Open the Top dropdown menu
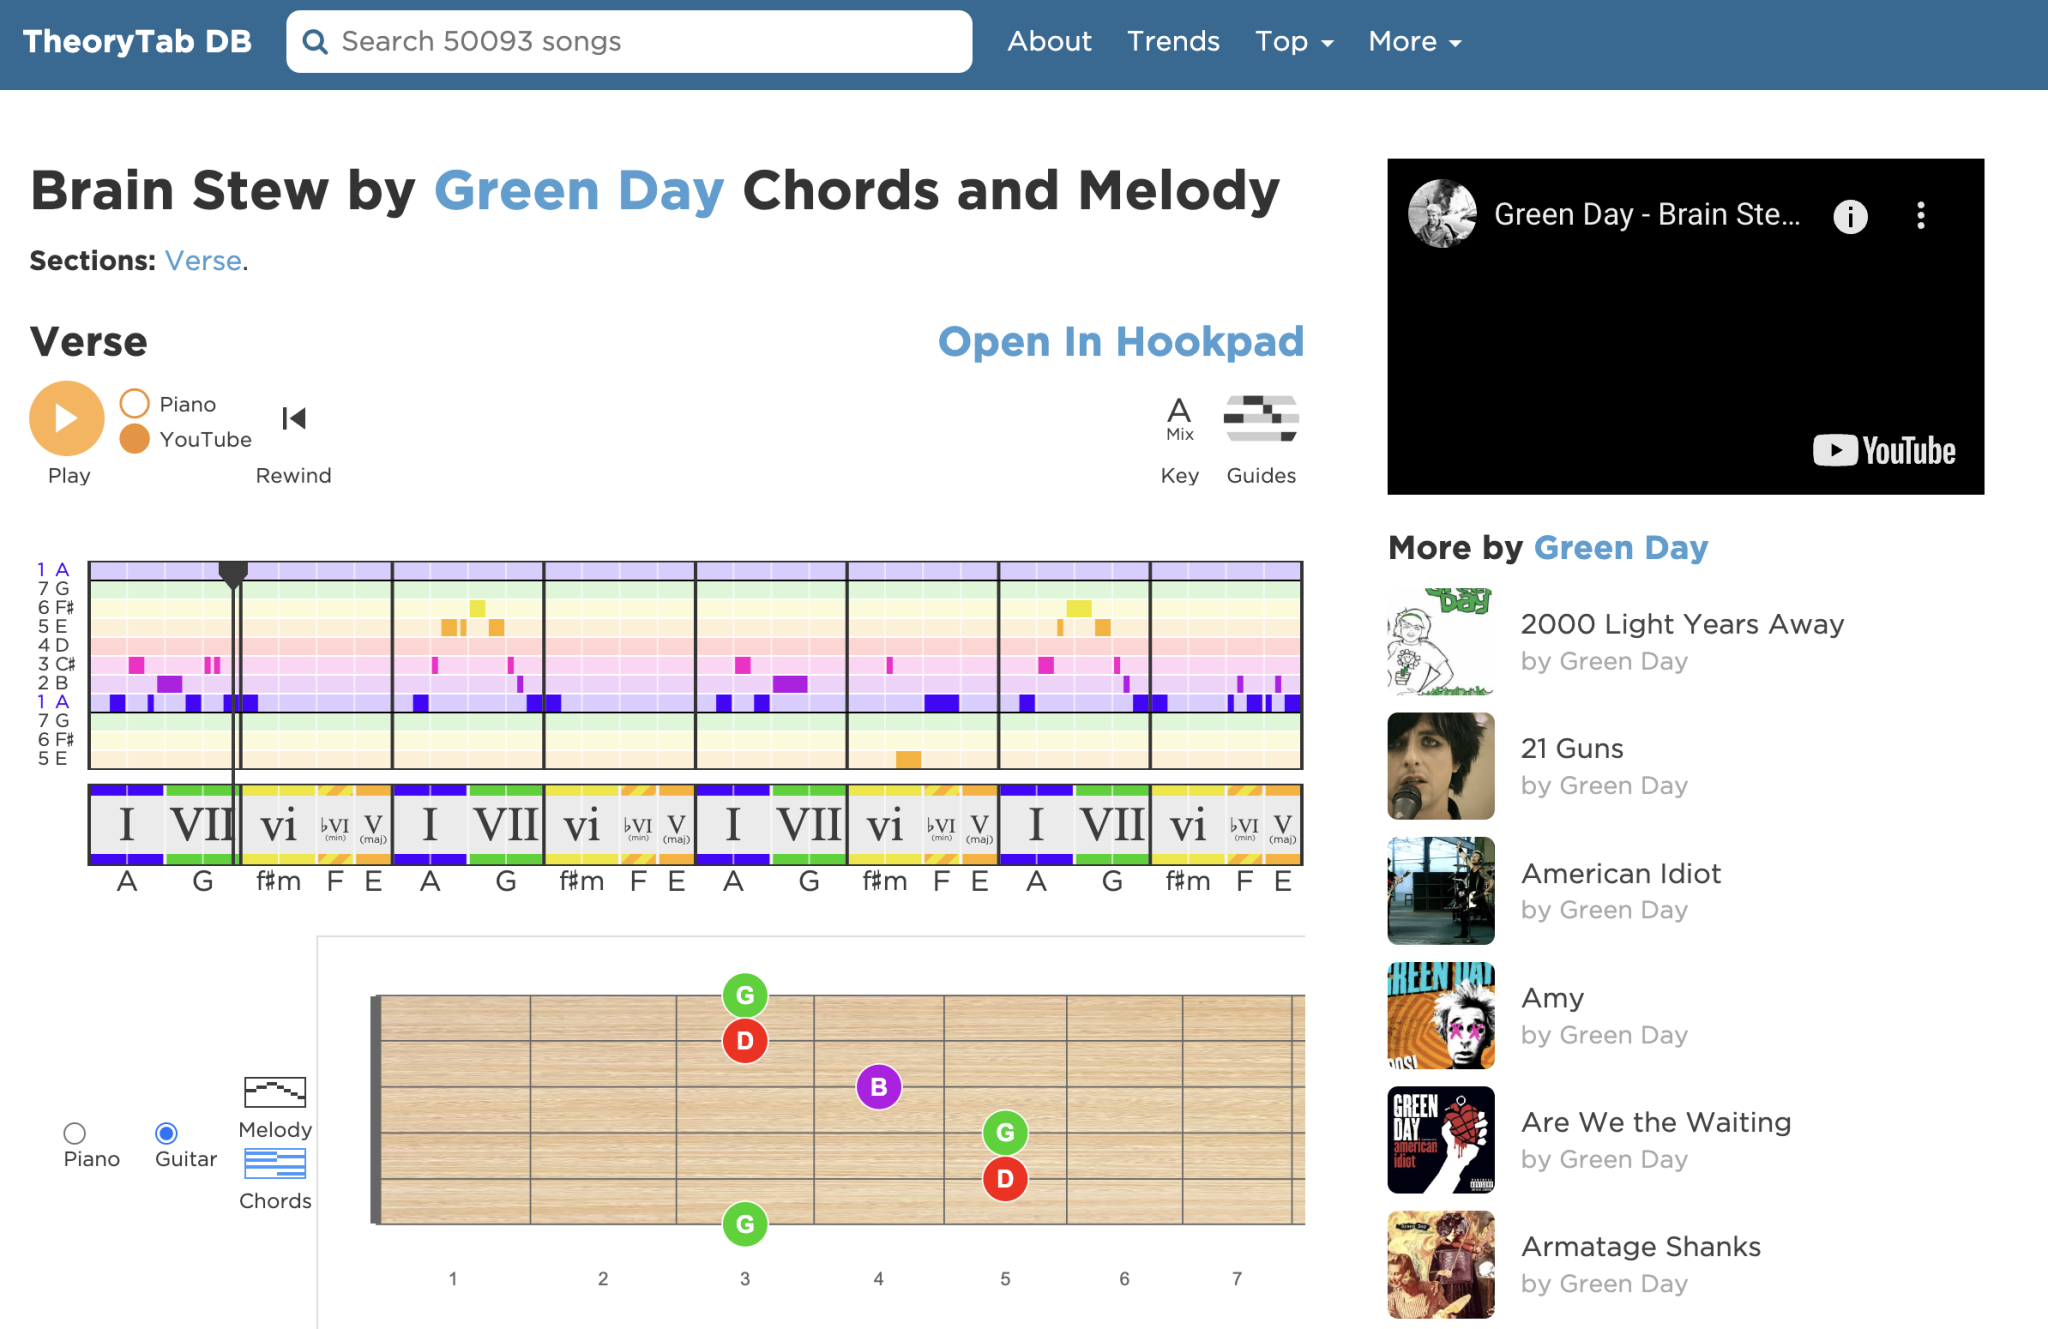 pyautogui.click(x=1293, y=41)
